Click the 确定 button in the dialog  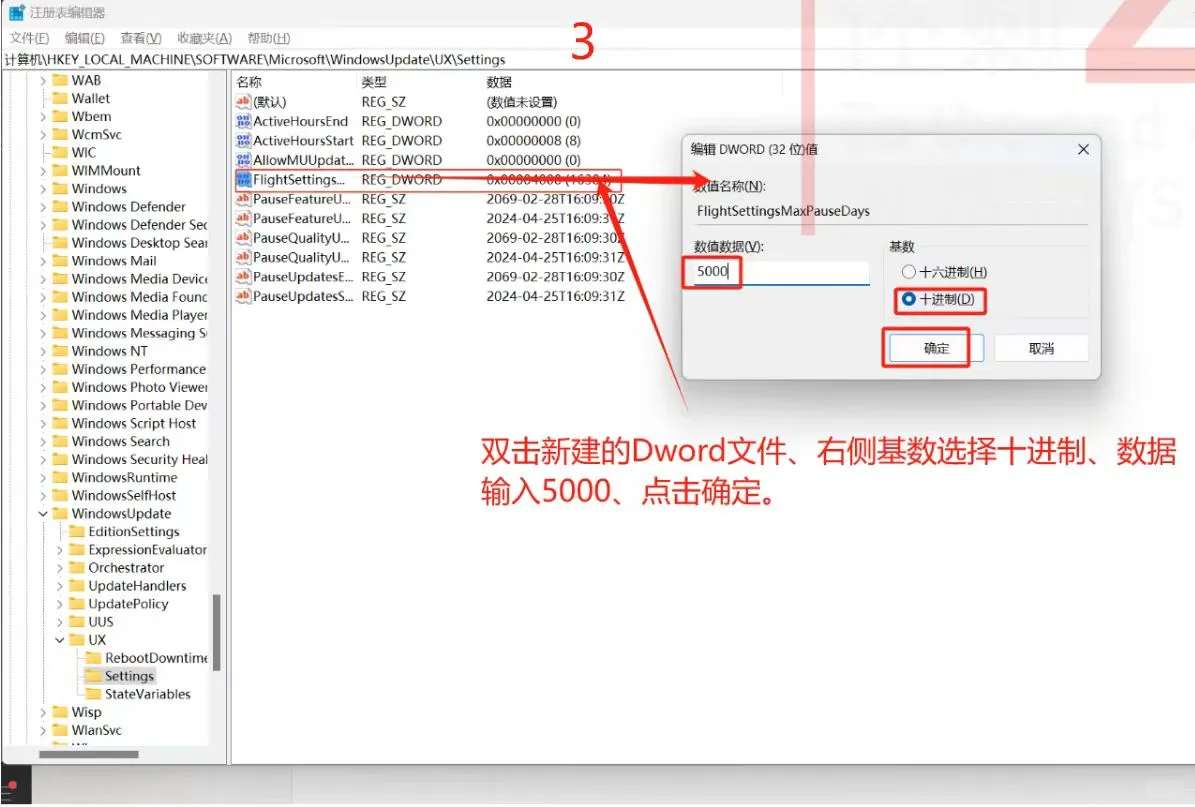click(x=937, y=348)
